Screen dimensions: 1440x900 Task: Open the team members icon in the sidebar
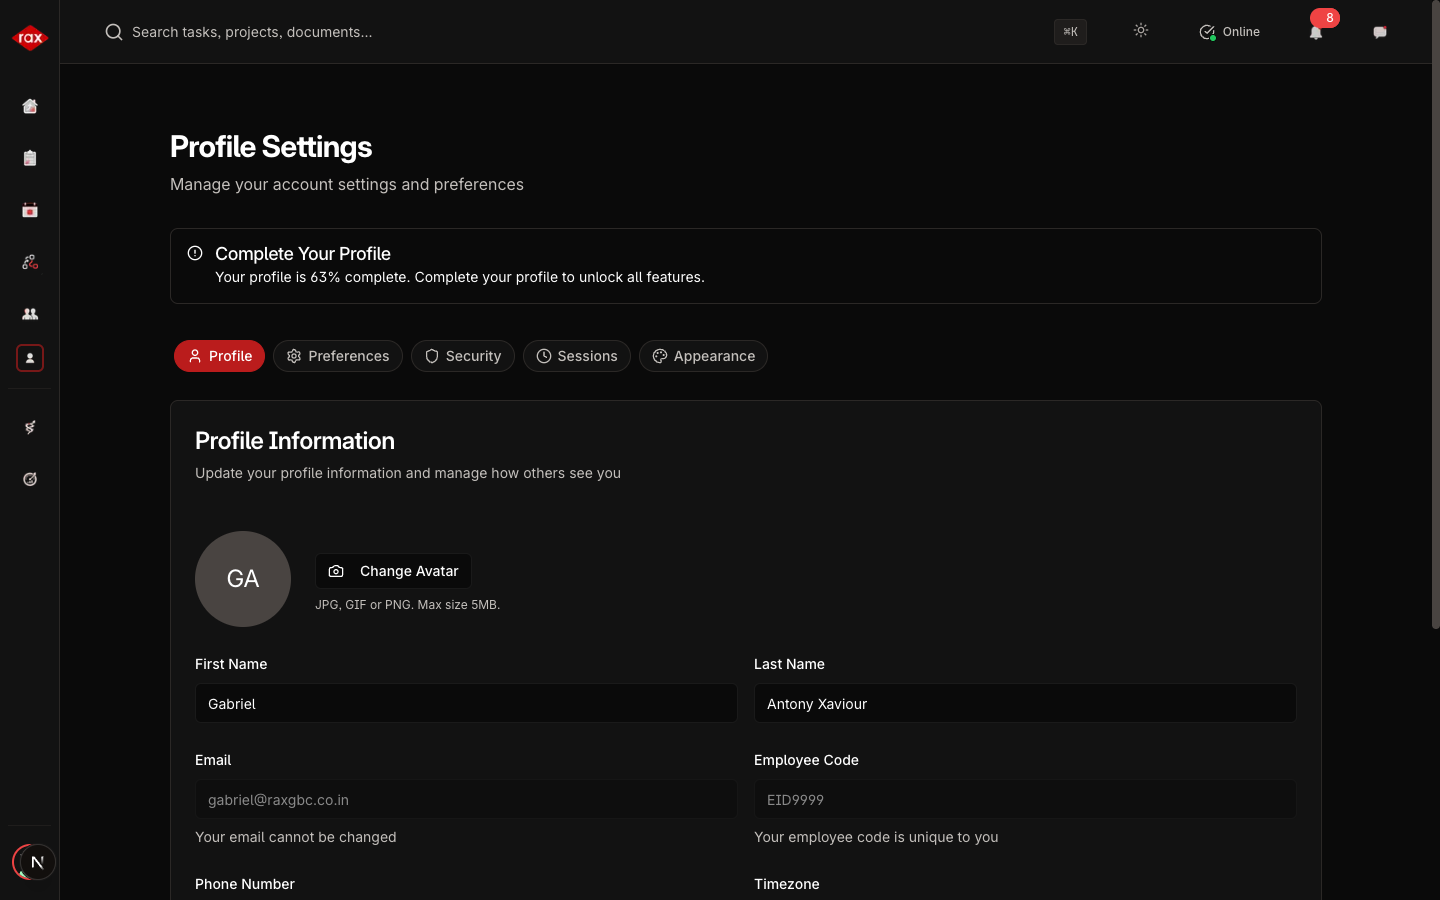pyautogui.click(x=30, y=314)
